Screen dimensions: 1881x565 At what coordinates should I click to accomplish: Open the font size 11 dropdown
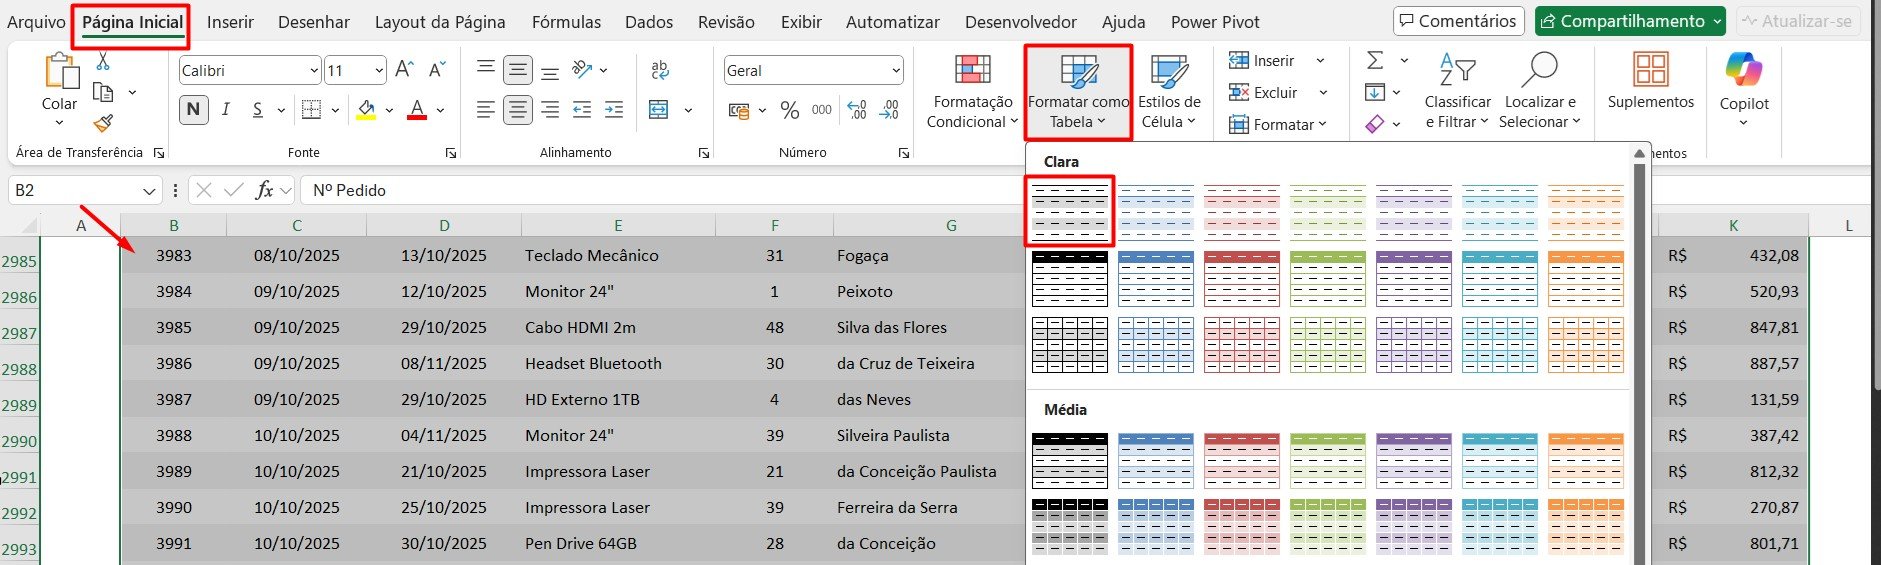379,70
